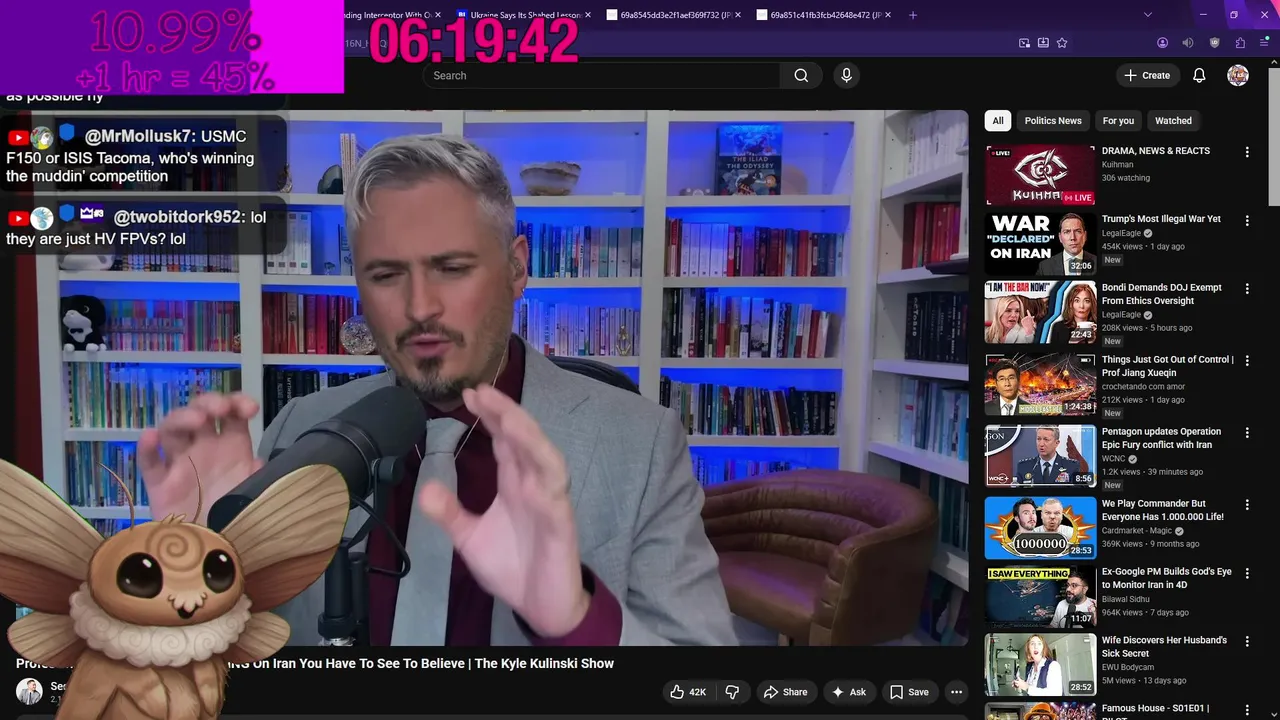Open options for Things Just Got Out of Control
The height and width of the screenshot is (720, 1280).
coord(1247,361)
